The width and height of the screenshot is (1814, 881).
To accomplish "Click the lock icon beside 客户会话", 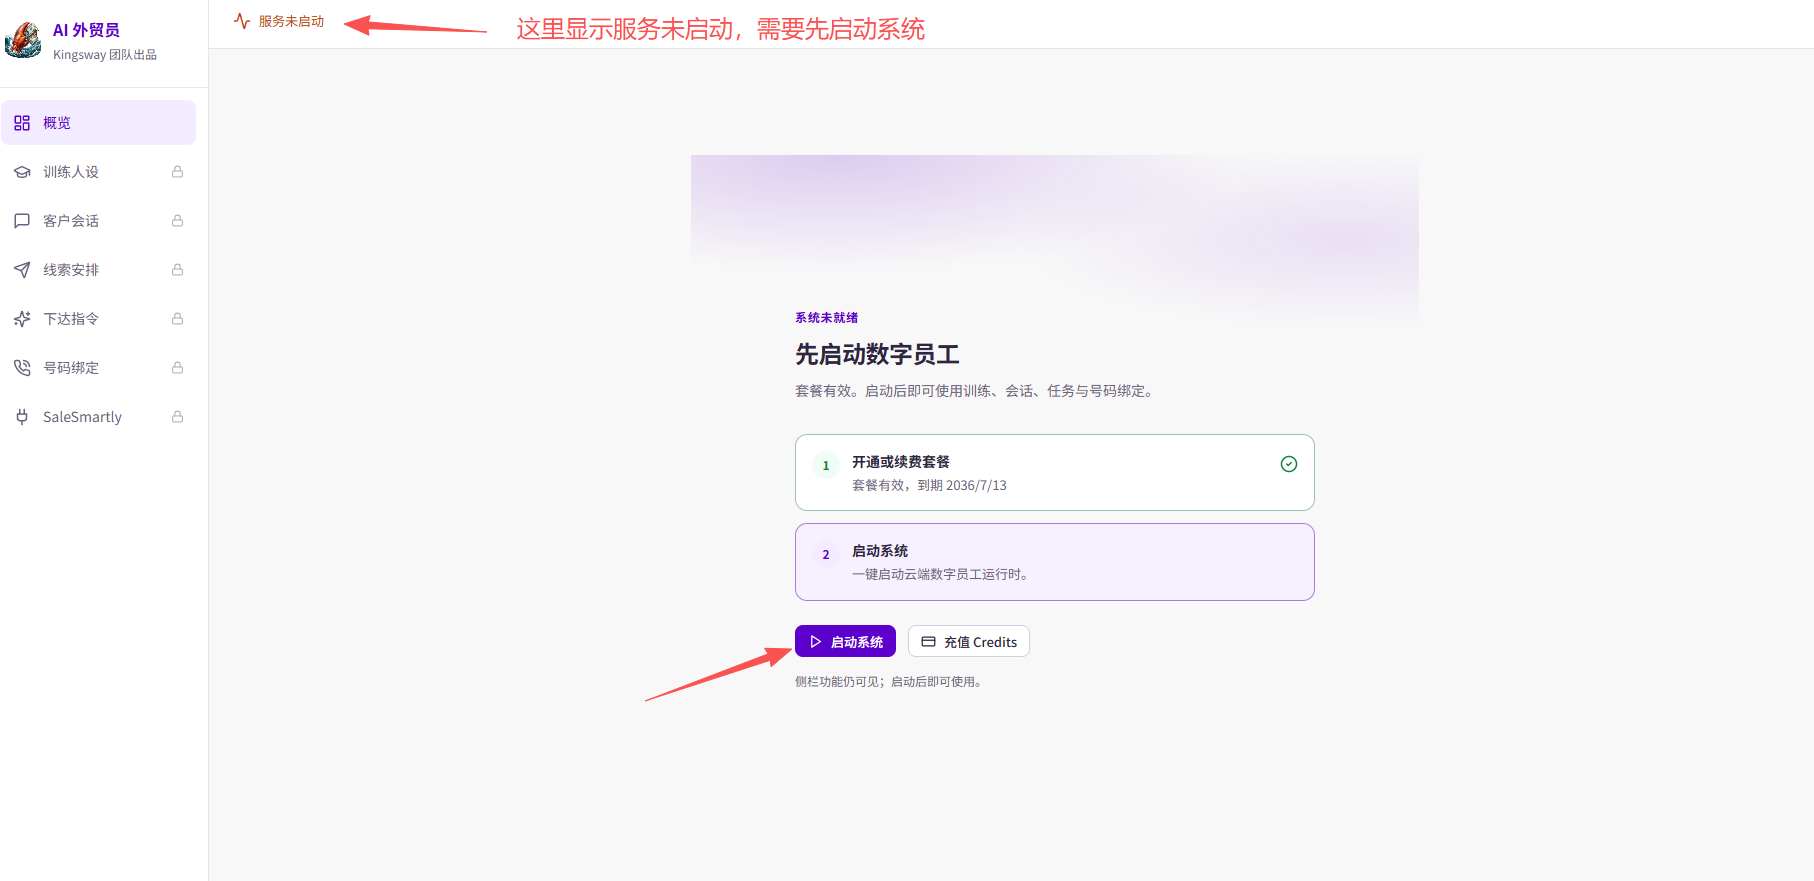I will (177, 221).
